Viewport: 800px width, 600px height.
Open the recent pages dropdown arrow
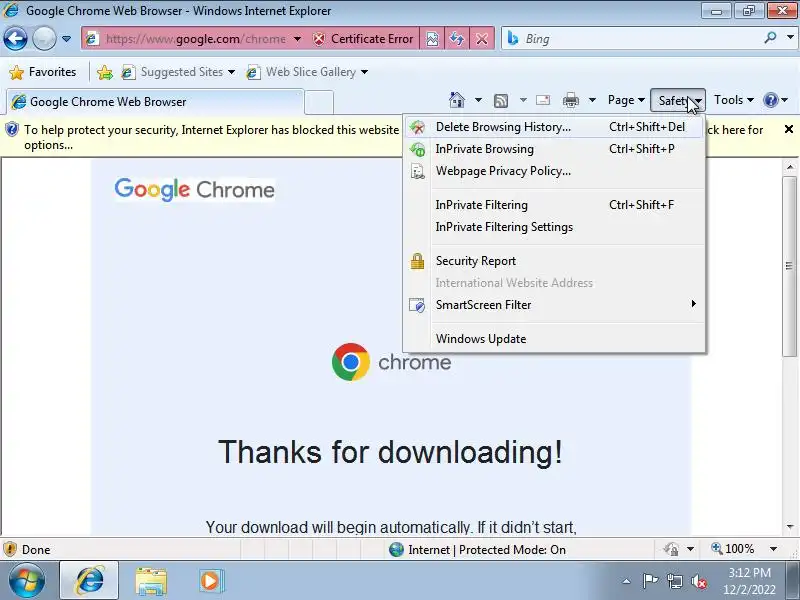(x=66, y=39)
